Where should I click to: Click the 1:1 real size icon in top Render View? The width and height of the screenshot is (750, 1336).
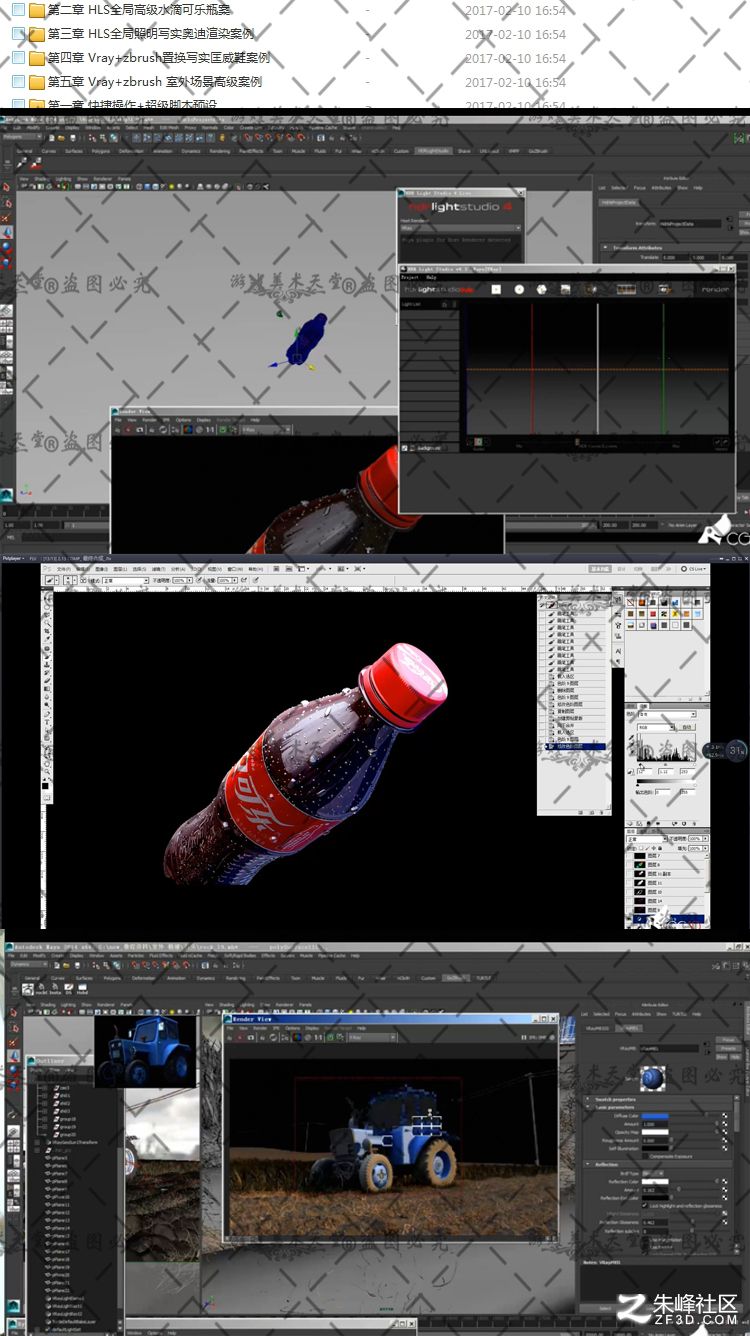pos(210,430)
